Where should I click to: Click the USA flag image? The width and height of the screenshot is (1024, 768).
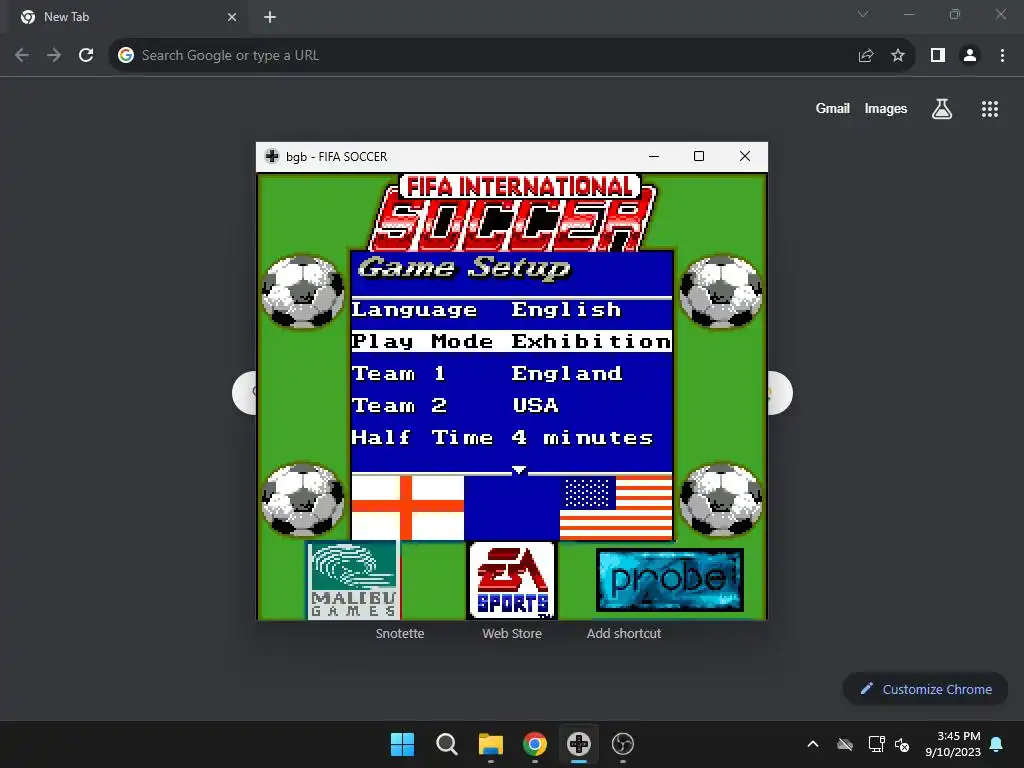coord(616,508)
